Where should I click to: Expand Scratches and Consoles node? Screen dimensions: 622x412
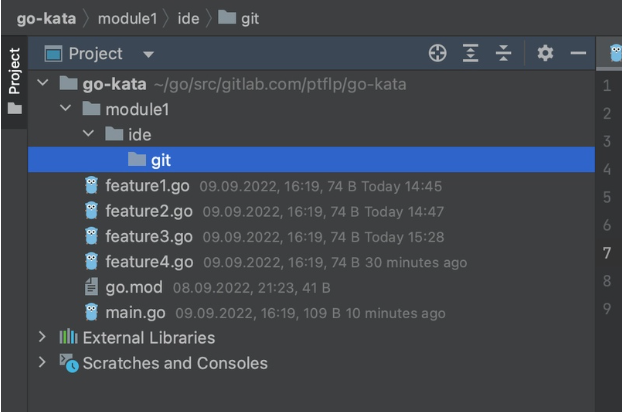tap(43, 363)
